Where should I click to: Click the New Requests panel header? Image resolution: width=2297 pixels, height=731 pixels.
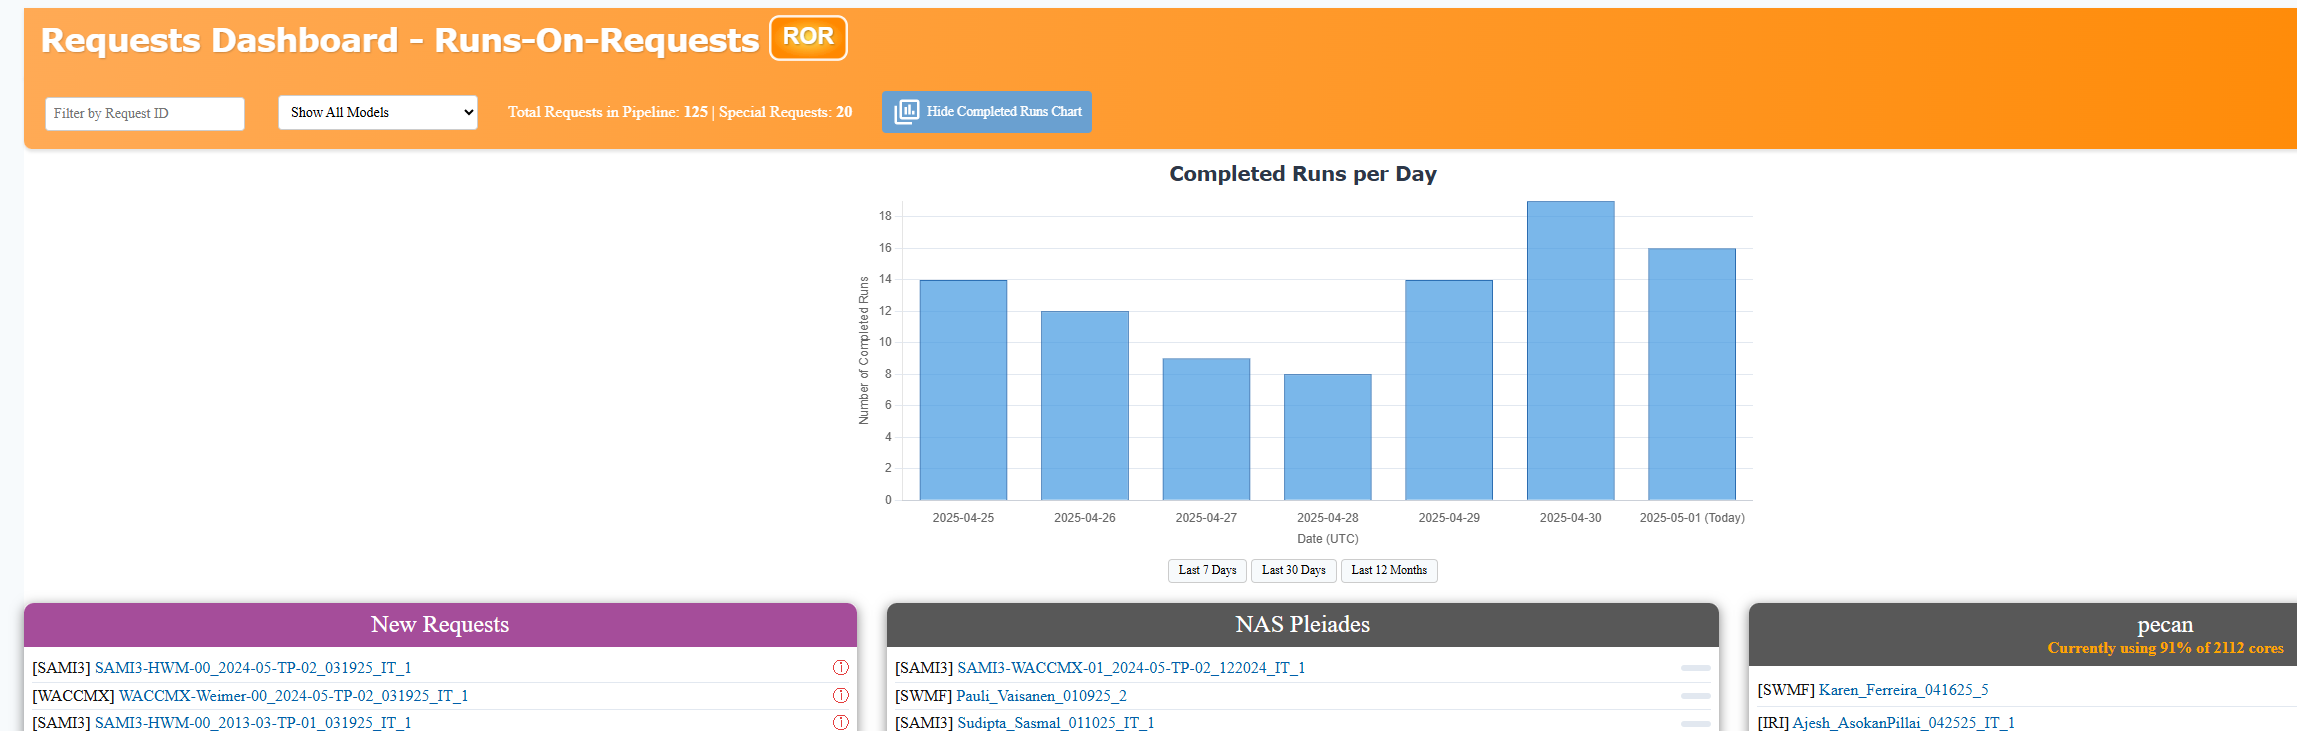[x=440, y=625]
